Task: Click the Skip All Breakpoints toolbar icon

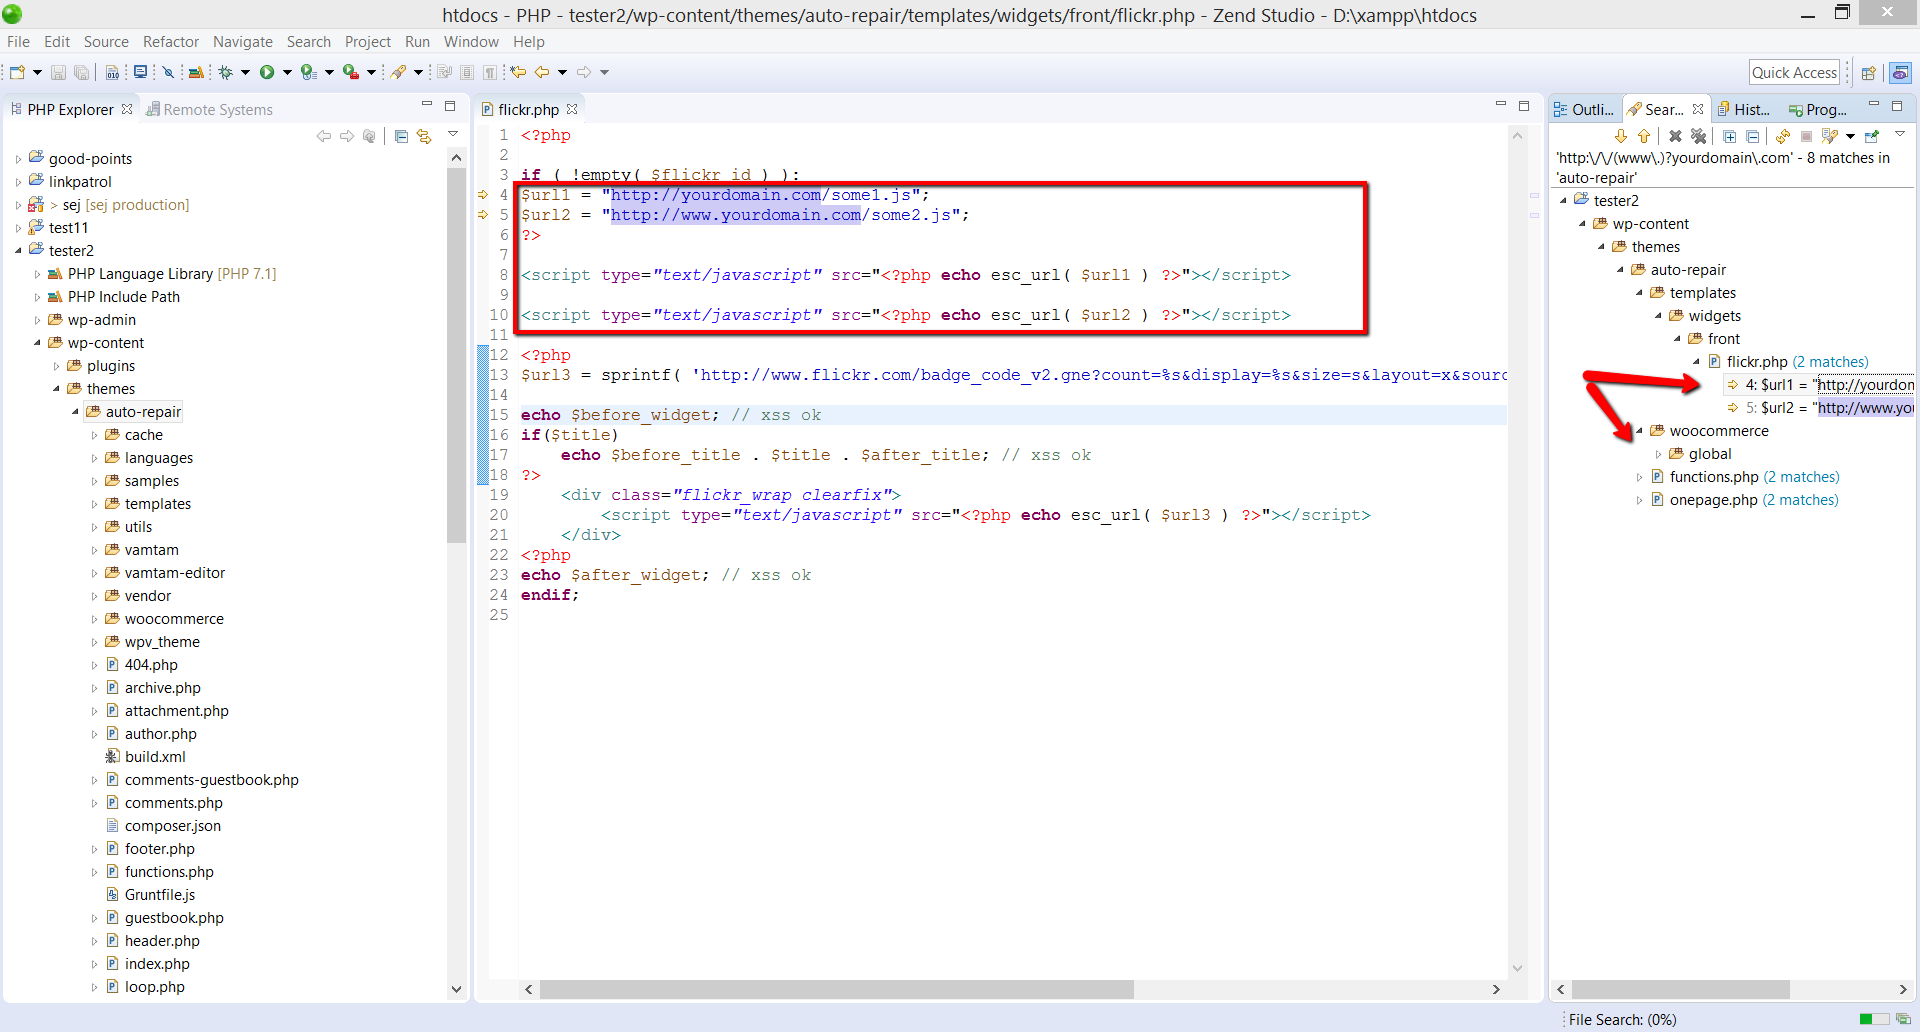Action: [x=169, y=72]
